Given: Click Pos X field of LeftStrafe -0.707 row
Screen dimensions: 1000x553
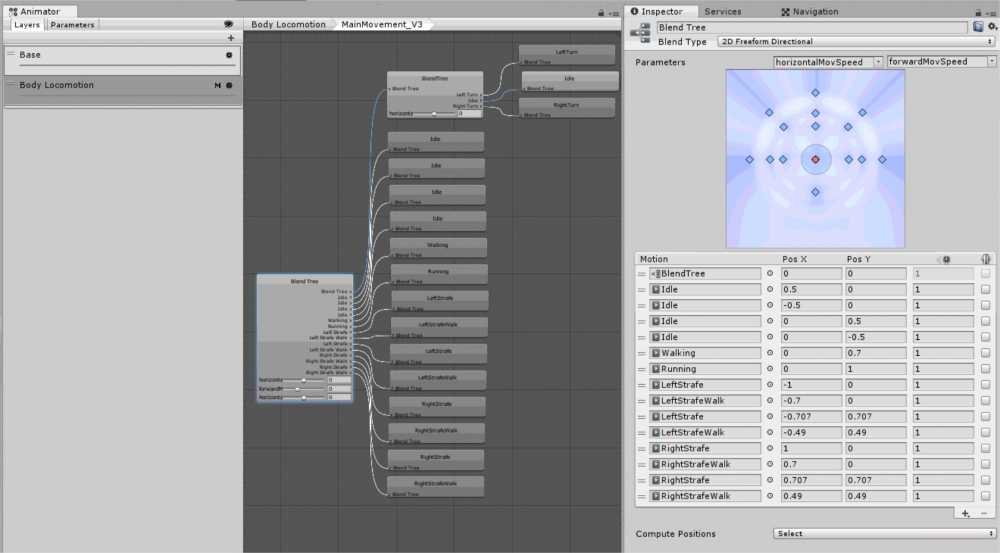Looking at the screenshot, I should tap(811, 417).
